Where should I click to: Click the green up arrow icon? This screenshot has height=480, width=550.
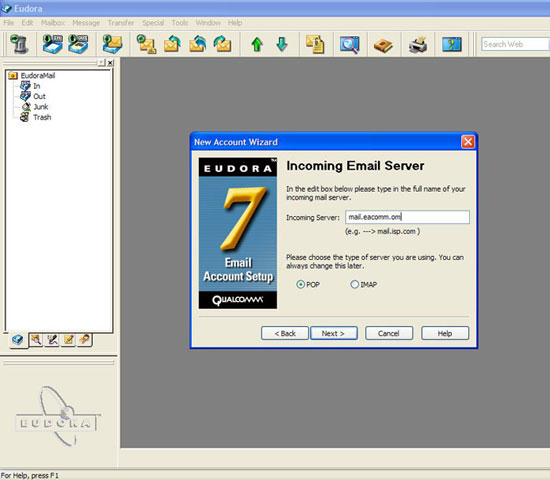pyautogui.click(x=257, y=45)
